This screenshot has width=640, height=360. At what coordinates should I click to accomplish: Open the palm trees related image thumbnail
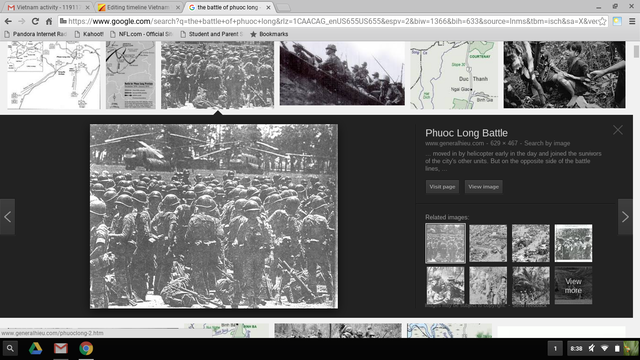[x=531, y=285]
